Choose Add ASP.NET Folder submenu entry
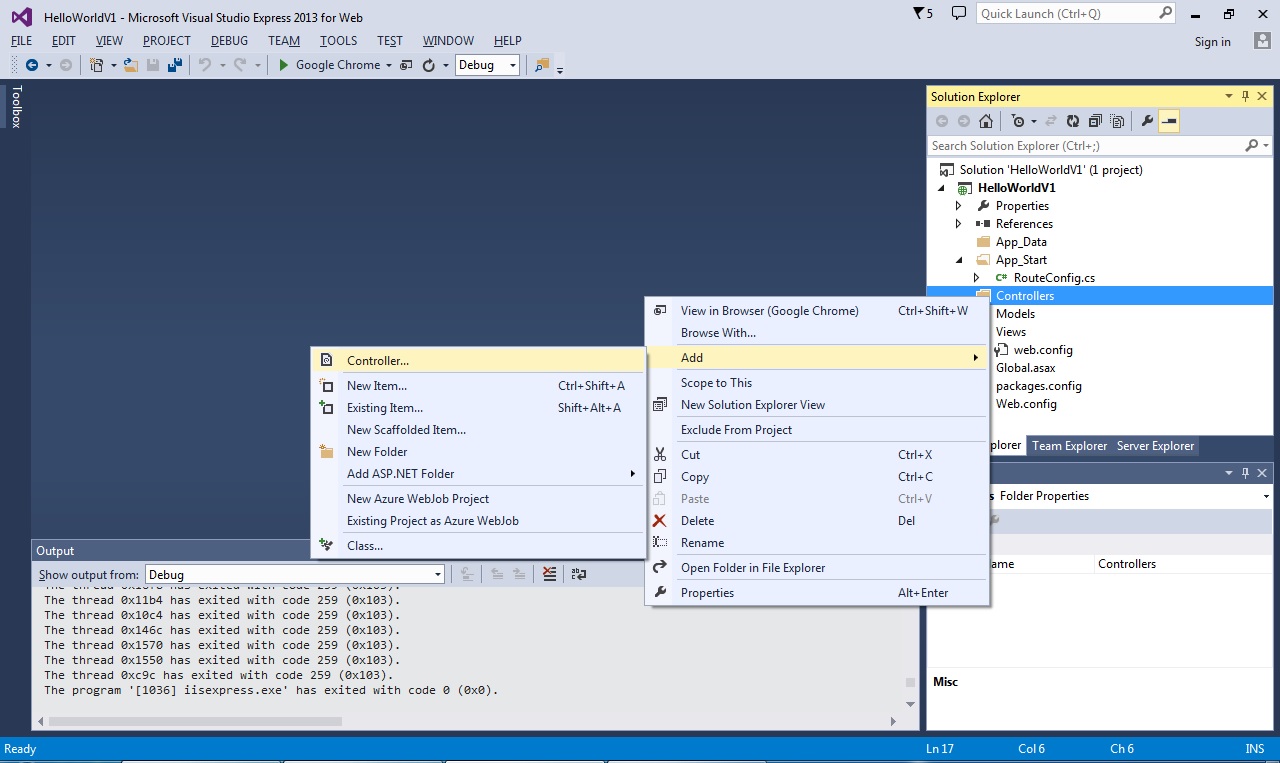Viewport: 1280px width, 763px height. 478,474
